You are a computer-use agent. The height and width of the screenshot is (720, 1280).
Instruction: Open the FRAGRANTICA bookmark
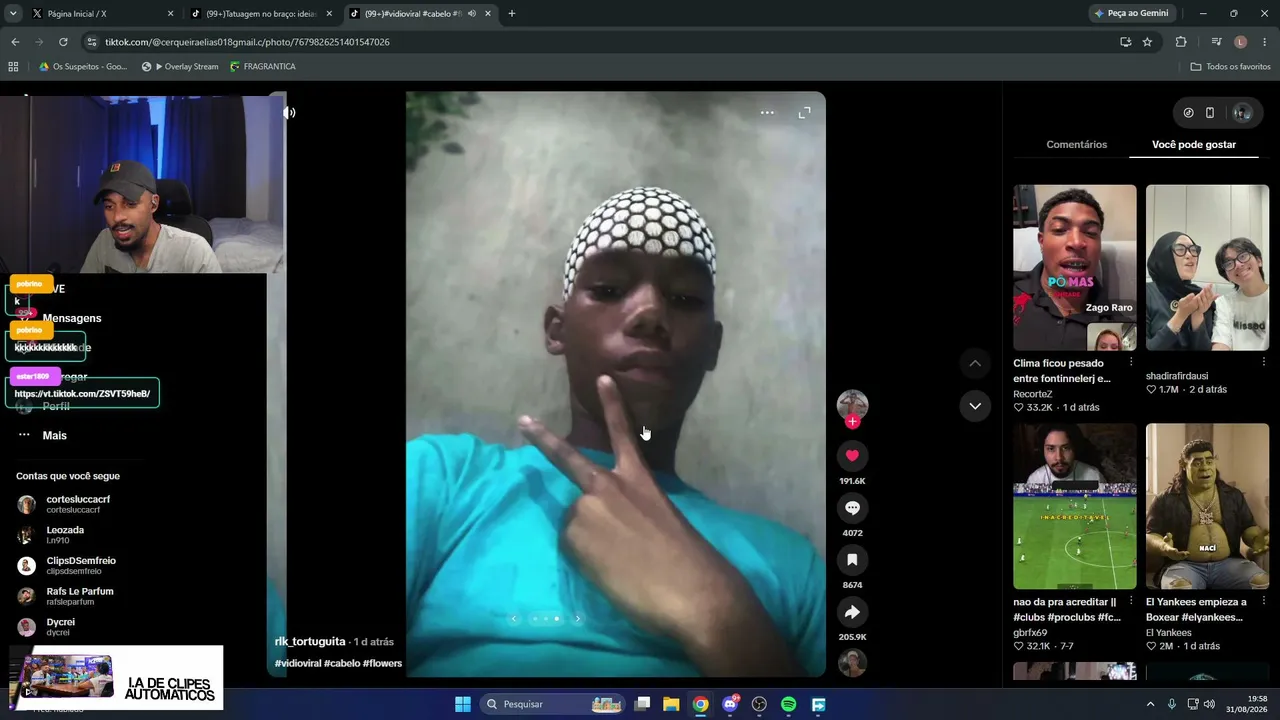(263, 67)
